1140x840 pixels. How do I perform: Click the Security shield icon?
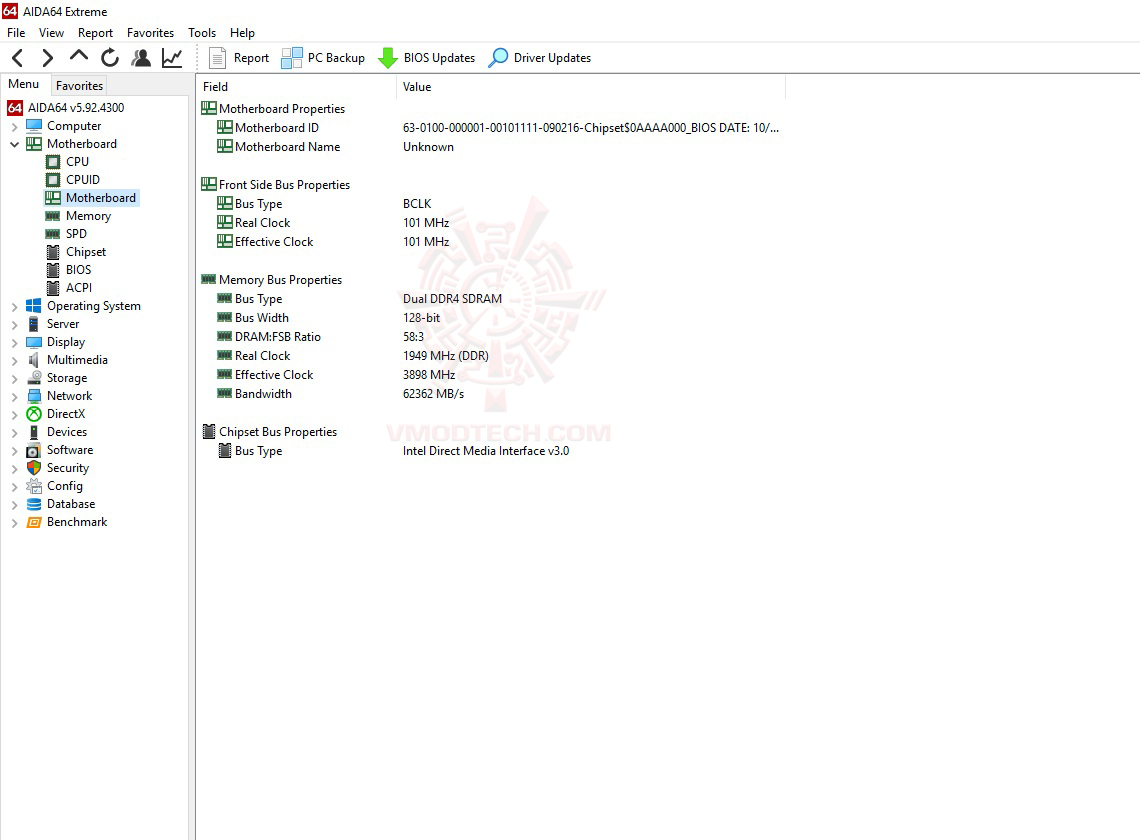pos(34,468)
